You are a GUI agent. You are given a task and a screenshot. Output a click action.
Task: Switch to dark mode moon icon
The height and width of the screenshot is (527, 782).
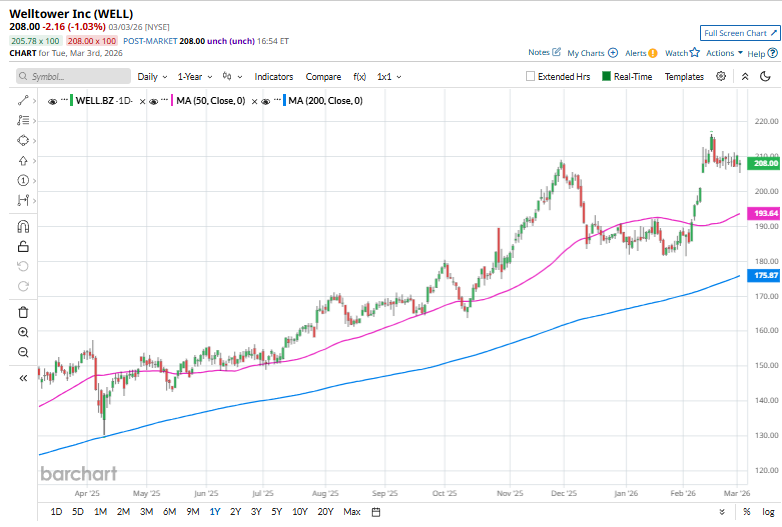pyautogui.click(x=766, y=76)
